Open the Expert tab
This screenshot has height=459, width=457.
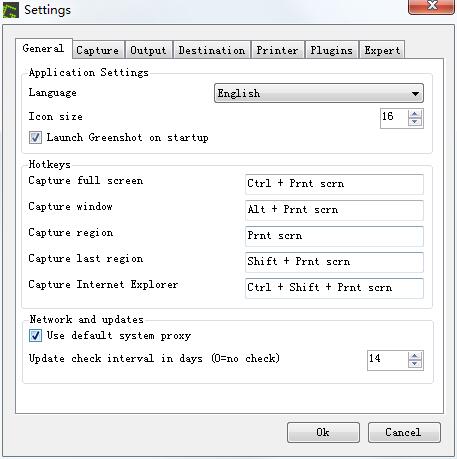(x=382, y=50)
